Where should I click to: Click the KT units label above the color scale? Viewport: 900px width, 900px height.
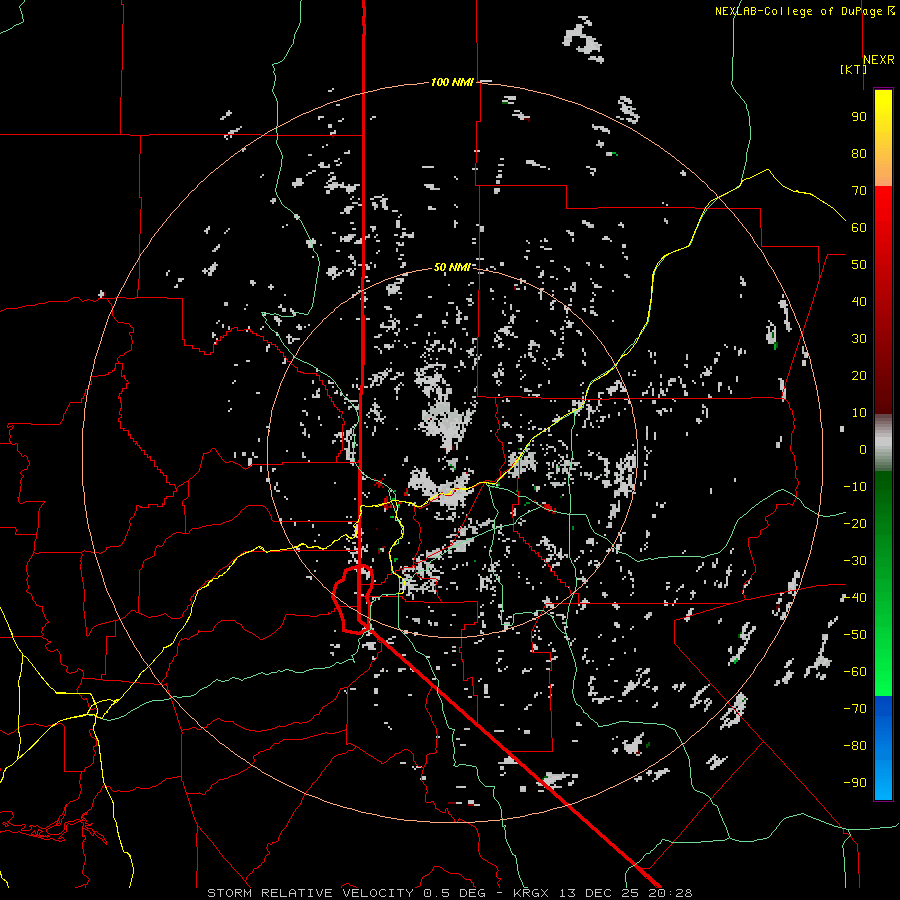[x=853, y=69]
